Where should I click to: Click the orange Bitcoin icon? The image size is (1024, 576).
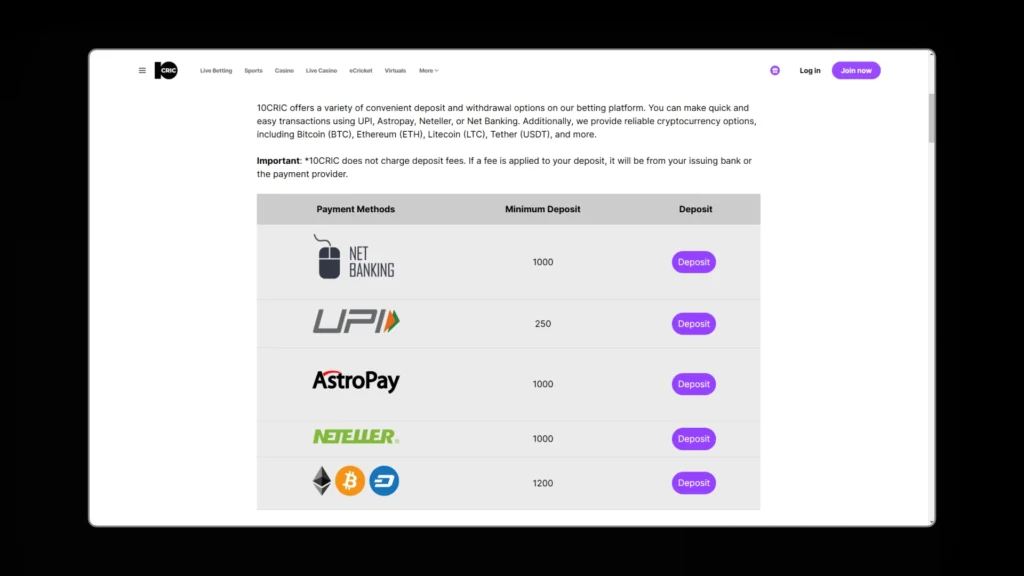pyautogui.click(x=350, y=481)
